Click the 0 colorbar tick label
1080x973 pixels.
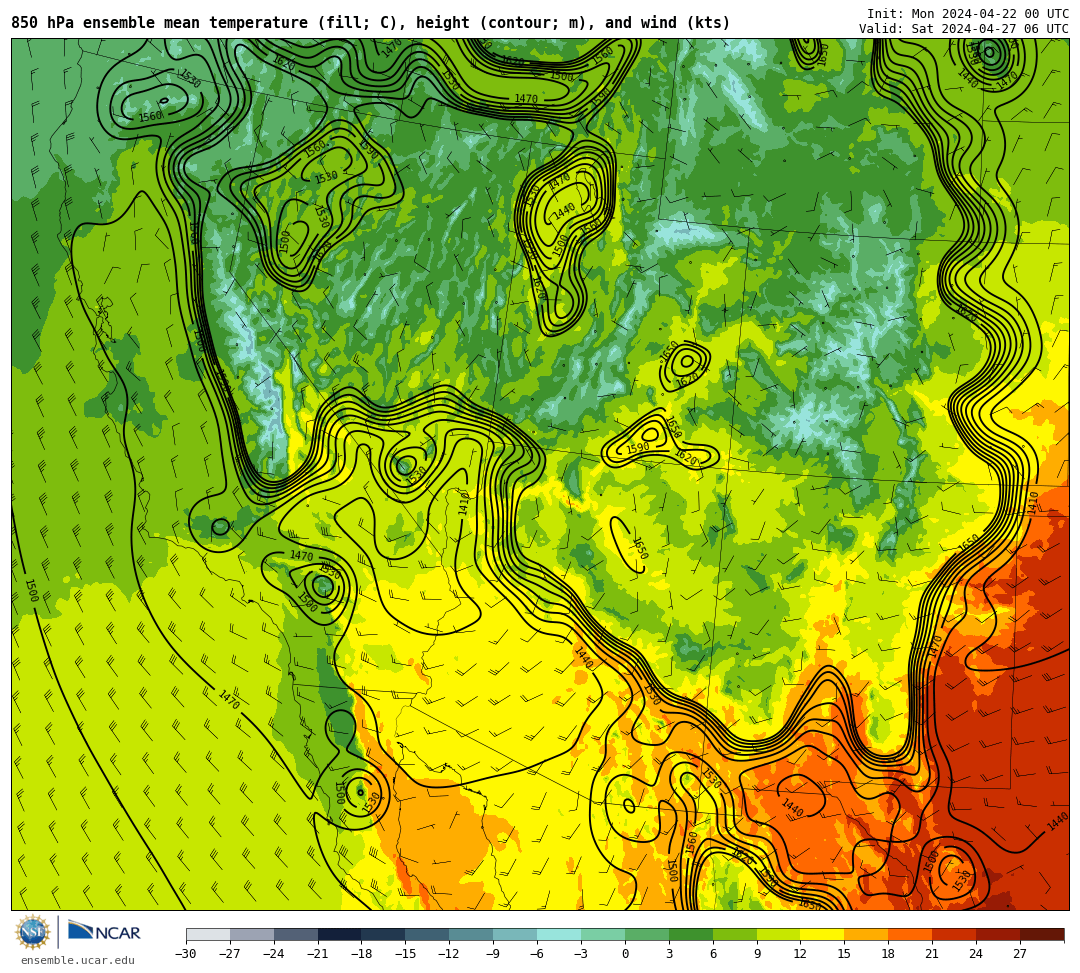pyautogui.click(x=625, y=954)
